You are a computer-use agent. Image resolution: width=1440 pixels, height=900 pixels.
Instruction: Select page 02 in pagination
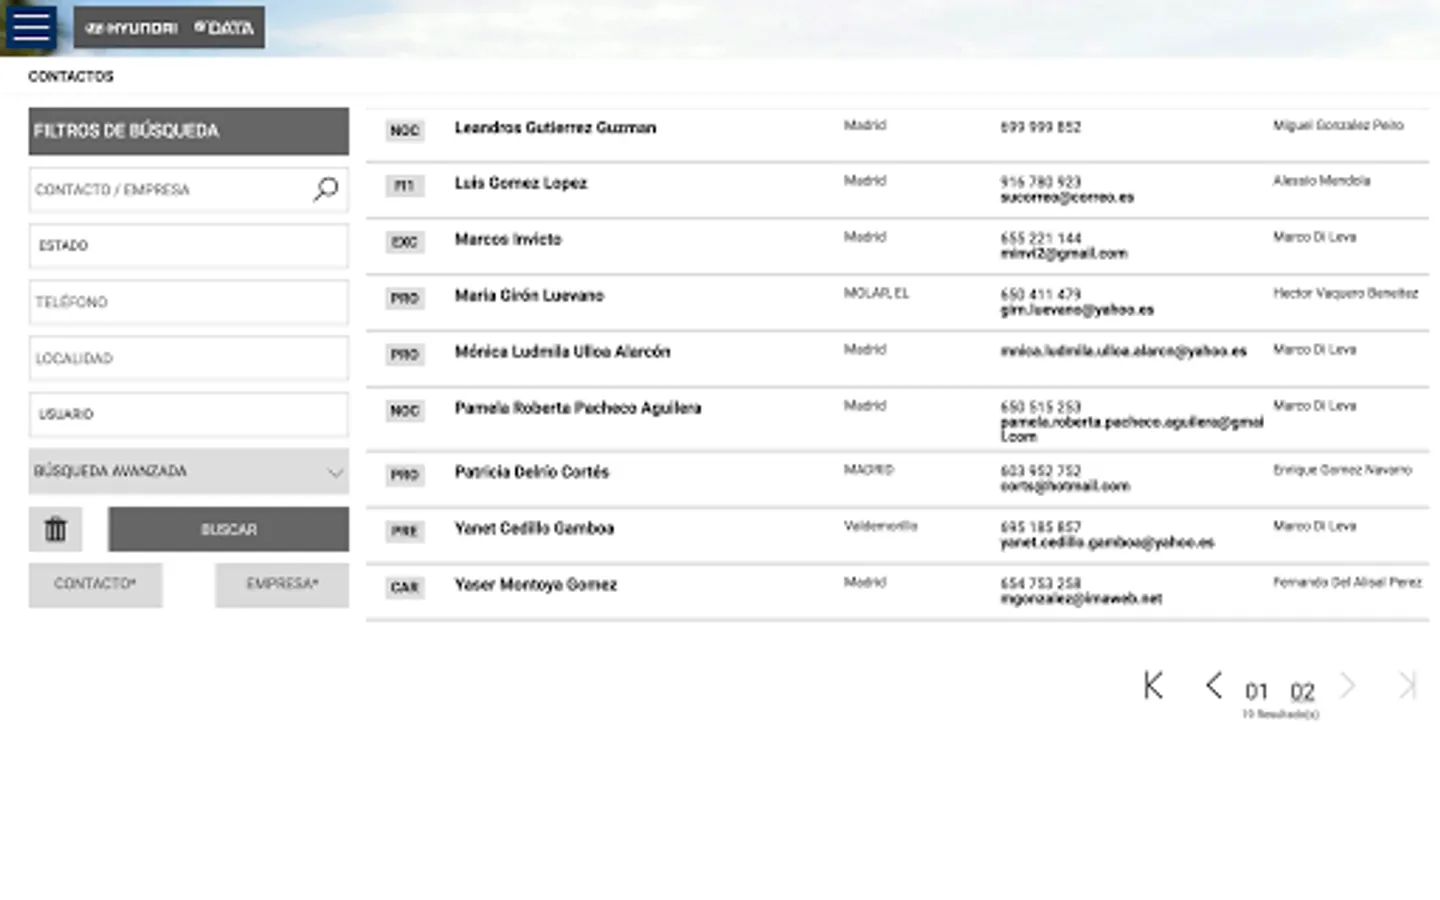coord(1302,691)
